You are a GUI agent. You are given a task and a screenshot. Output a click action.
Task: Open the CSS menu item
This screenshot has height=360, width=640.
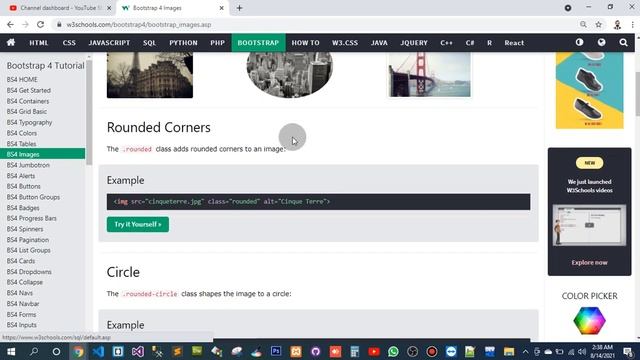coord(69,42)
